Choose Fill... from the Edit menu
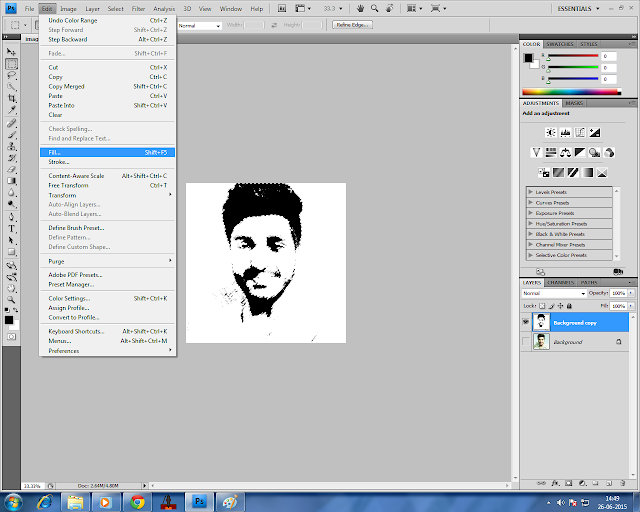Screen dimensions: 640x512 55,152
